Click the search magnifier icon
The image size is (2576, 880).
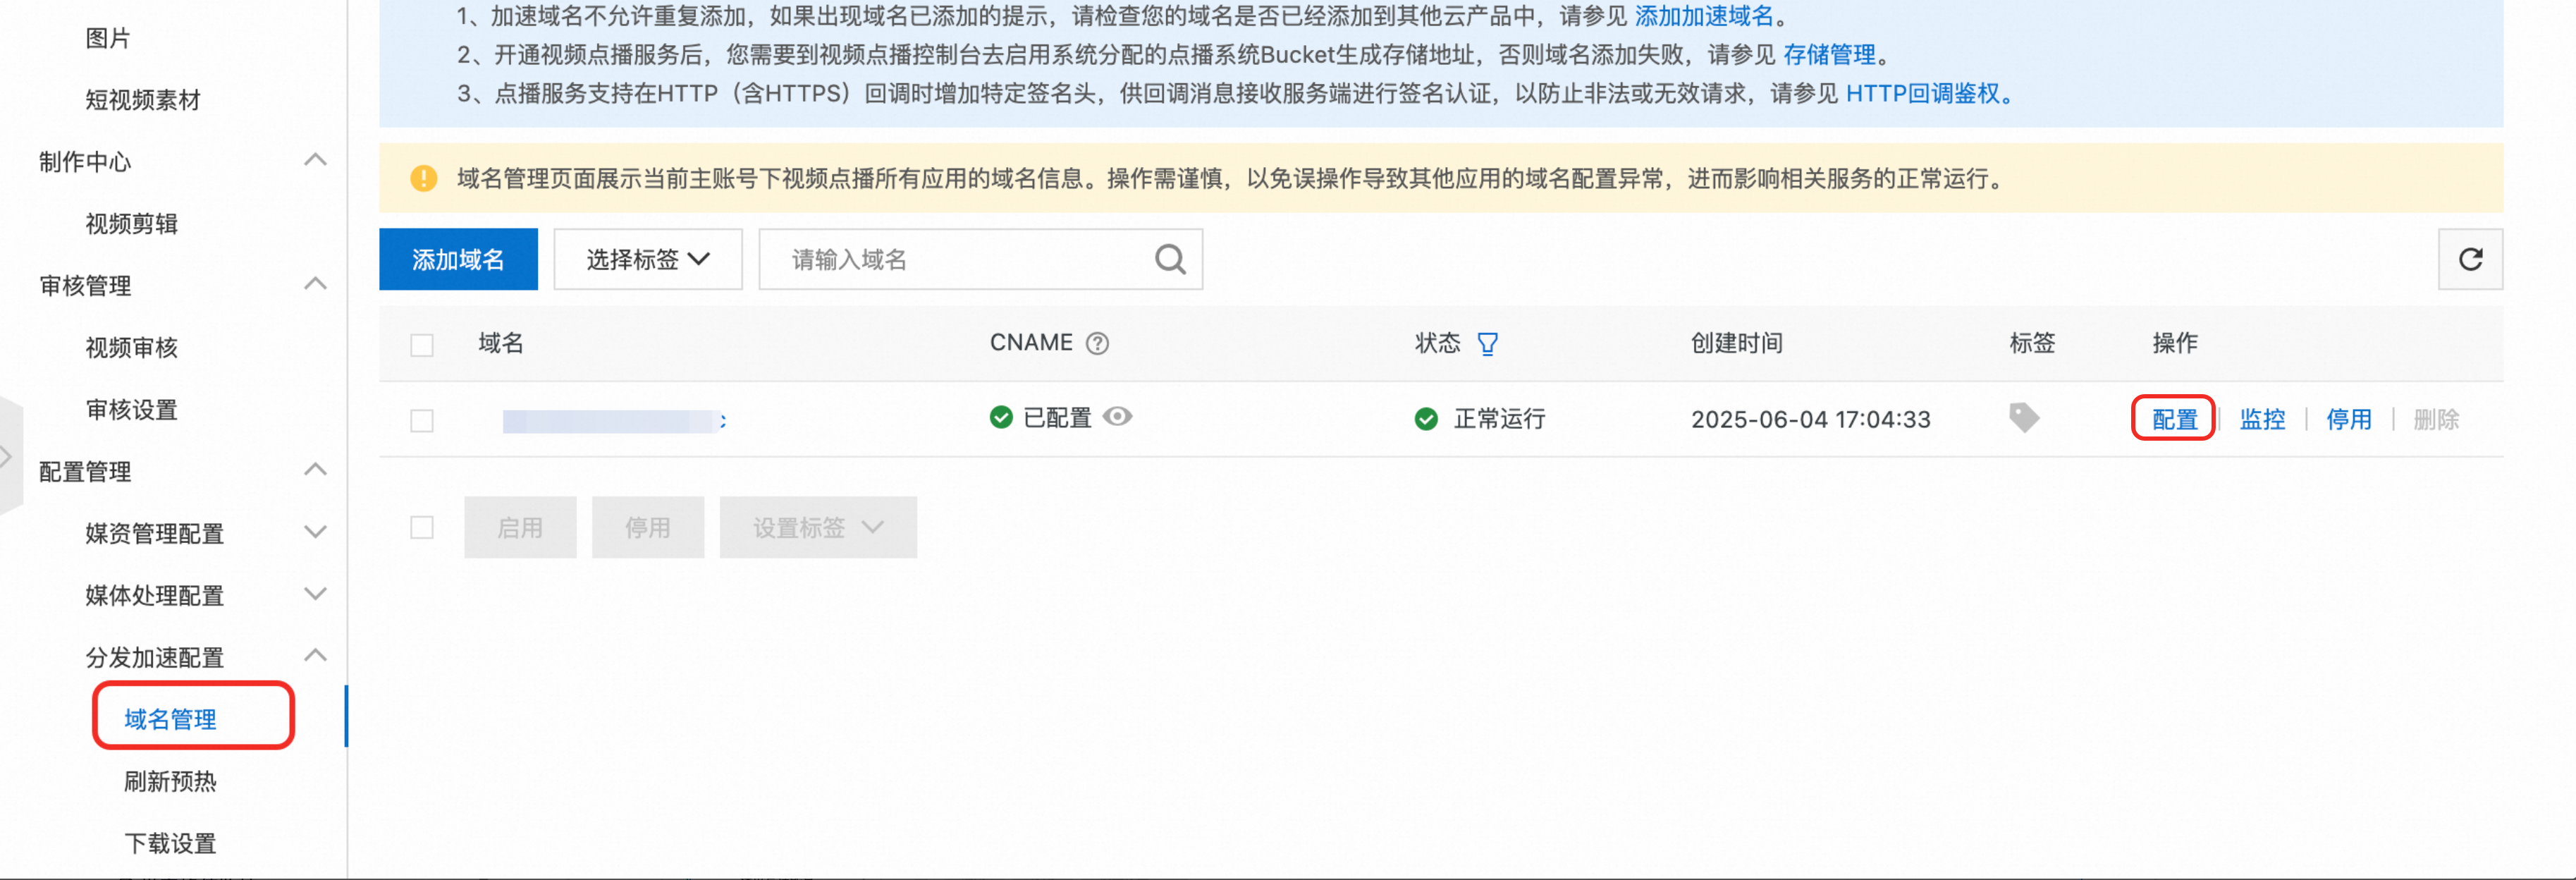click(x=1169, y=260)
